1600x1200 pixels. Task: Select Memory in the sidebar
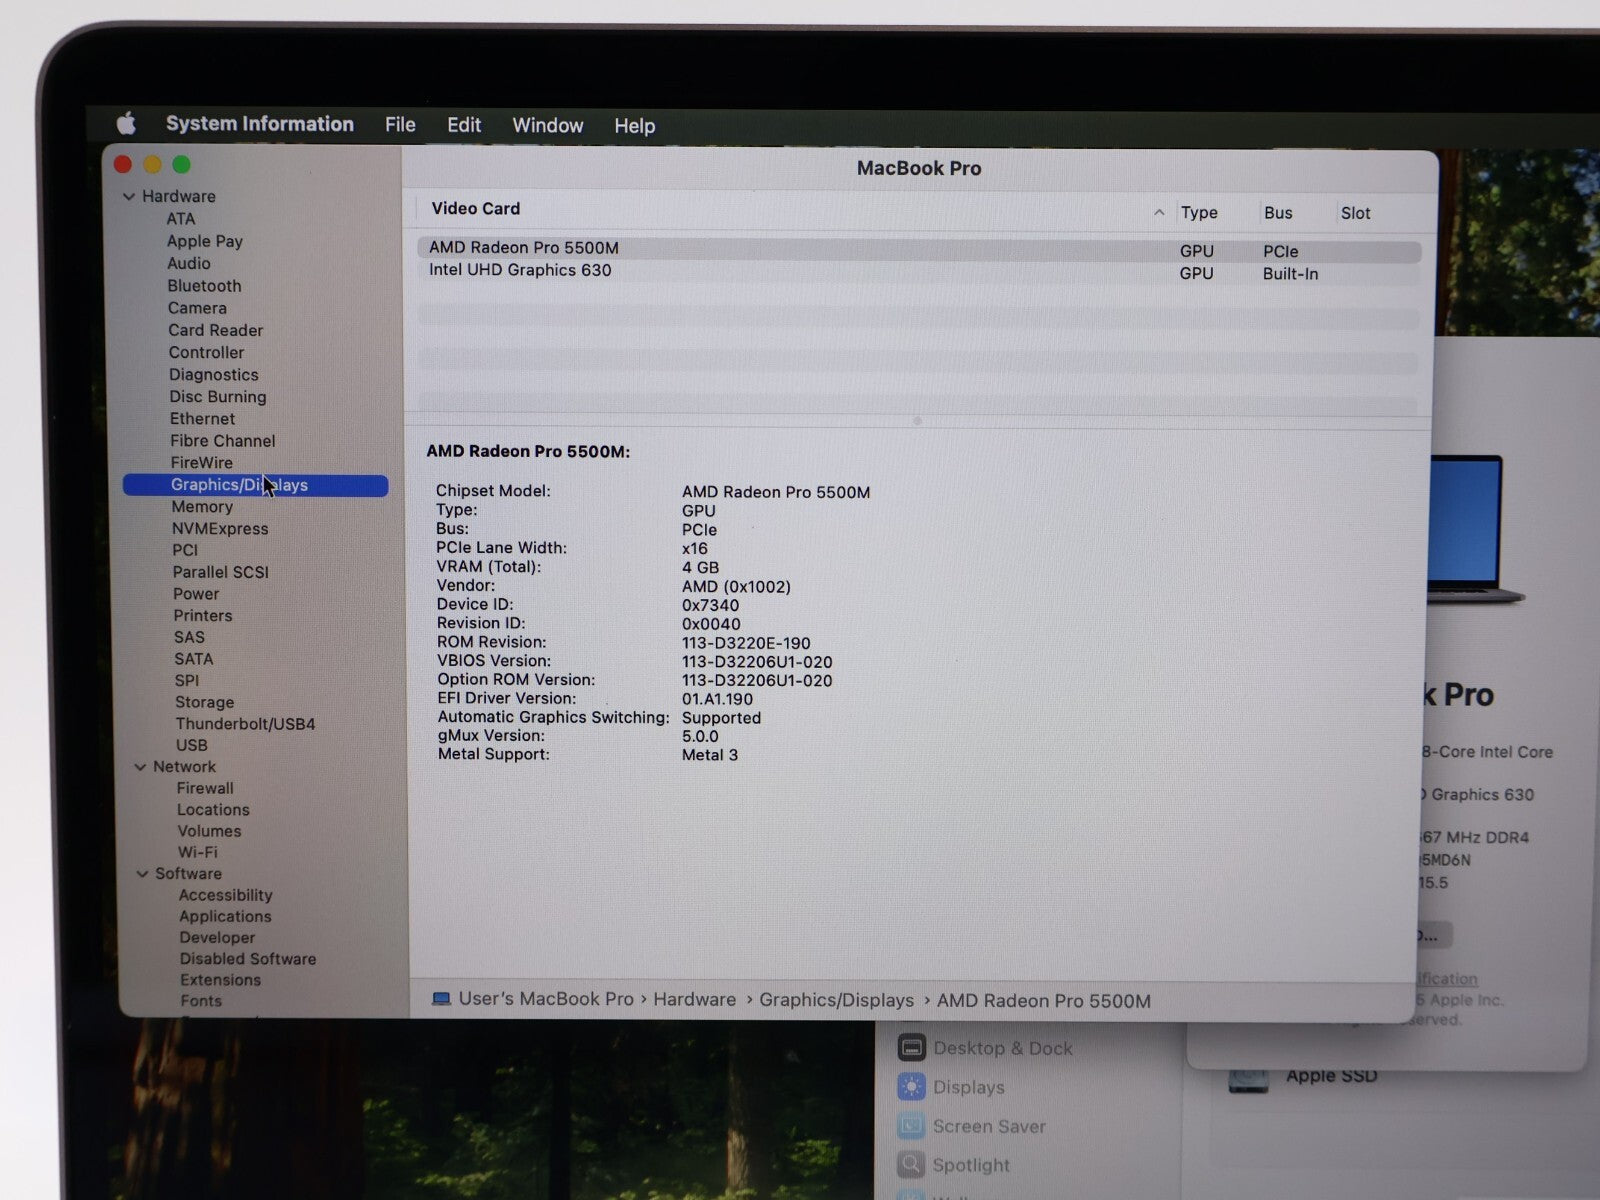(x=202, y=507)
